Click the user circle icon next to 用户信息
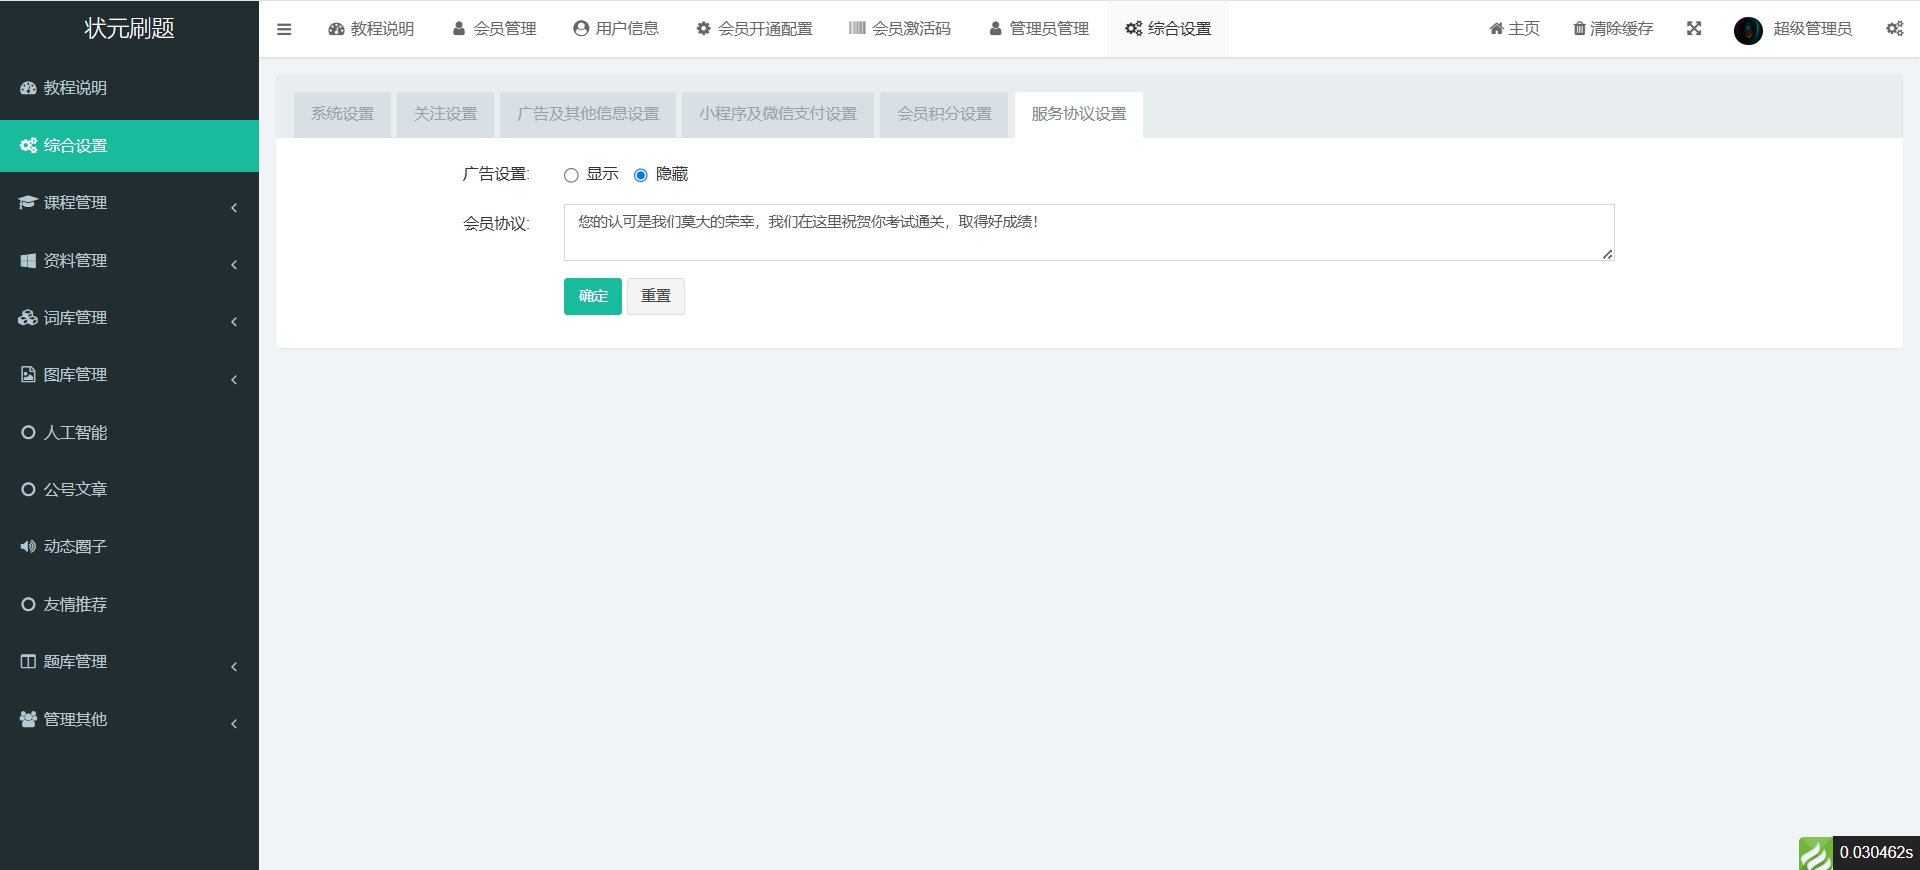Screen dimensions: 1920x870 pos(581,28)
